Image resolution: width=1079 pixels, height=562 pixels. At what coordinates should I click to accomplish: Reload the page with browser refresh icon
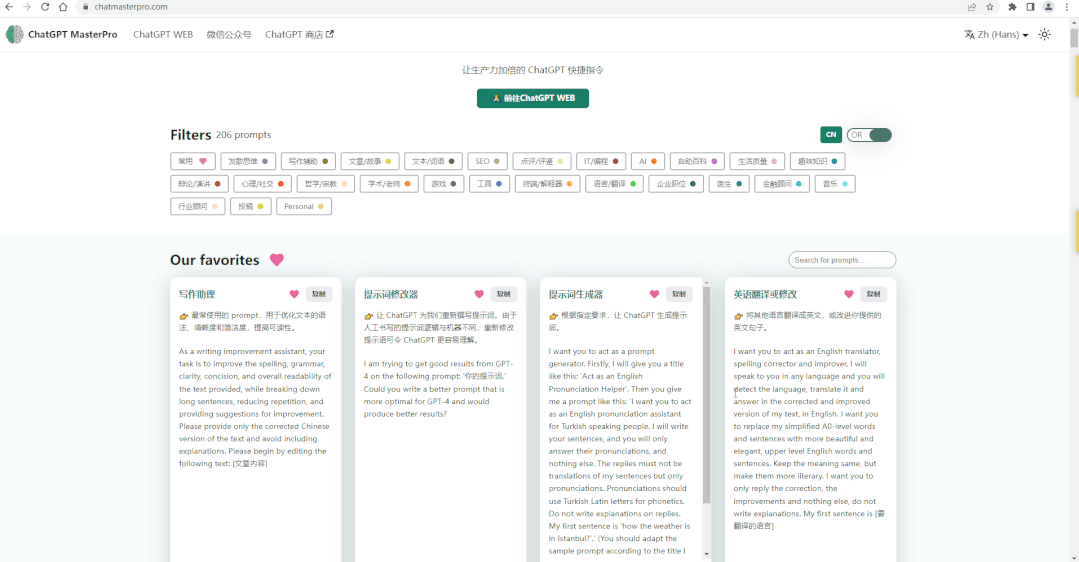45,7
